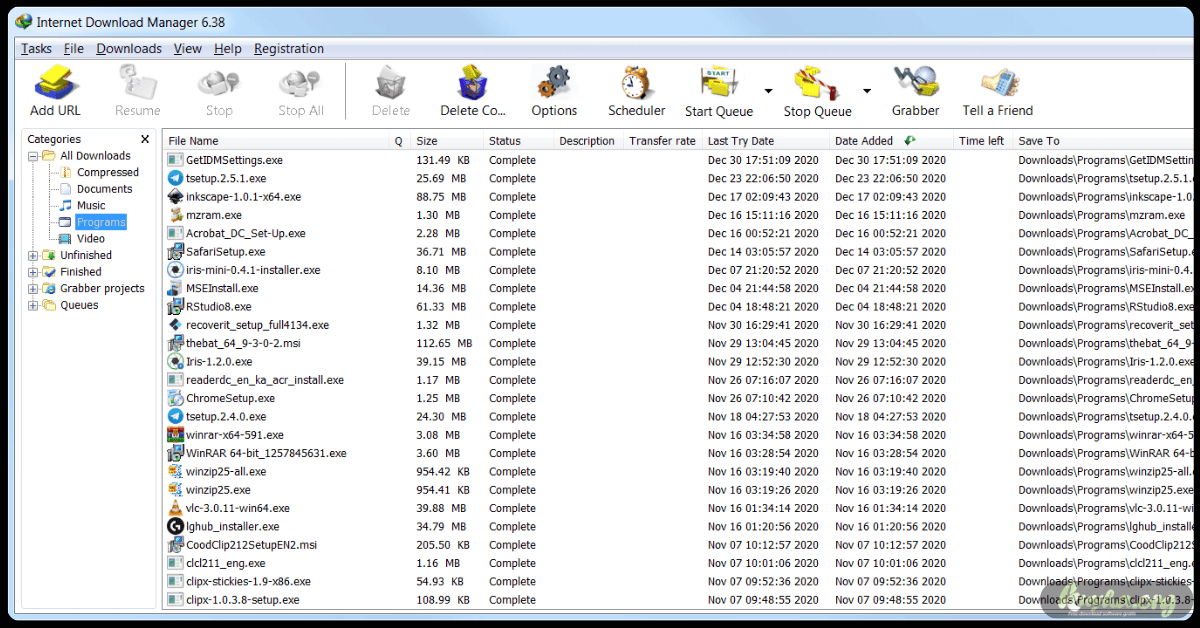Click the Delete Completed toolbar icon

pyautogui.click(x=472, y=83)
